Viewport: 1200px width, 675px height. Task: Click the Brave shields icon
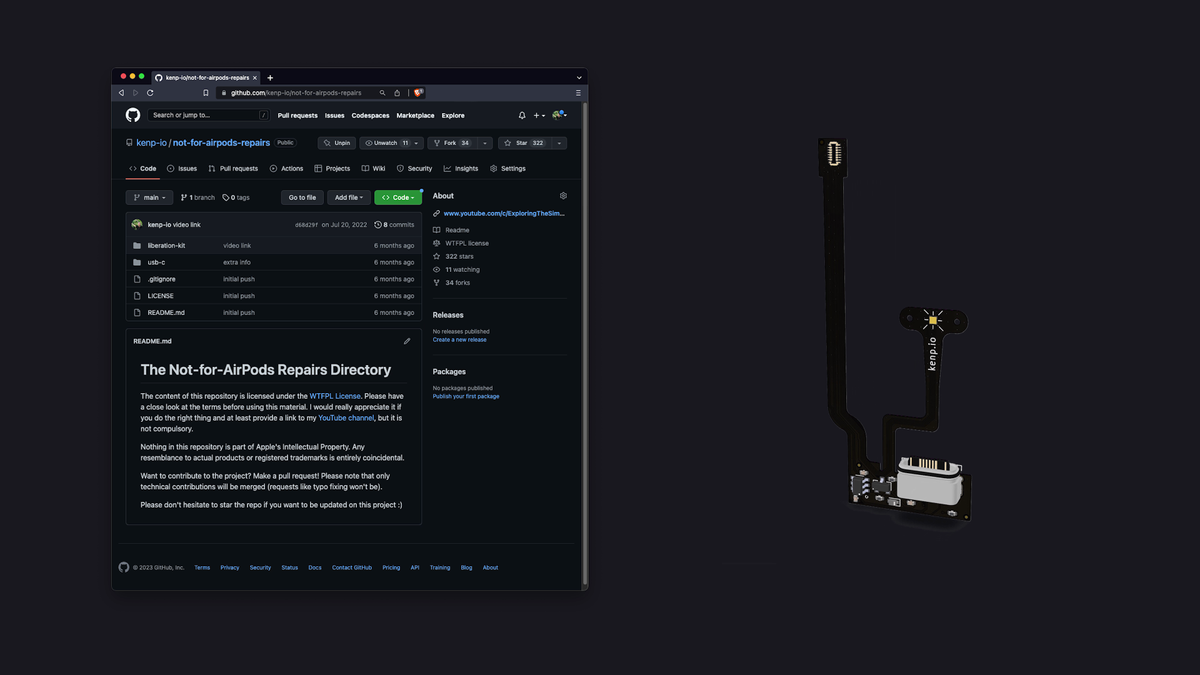[x=419, y=92]
